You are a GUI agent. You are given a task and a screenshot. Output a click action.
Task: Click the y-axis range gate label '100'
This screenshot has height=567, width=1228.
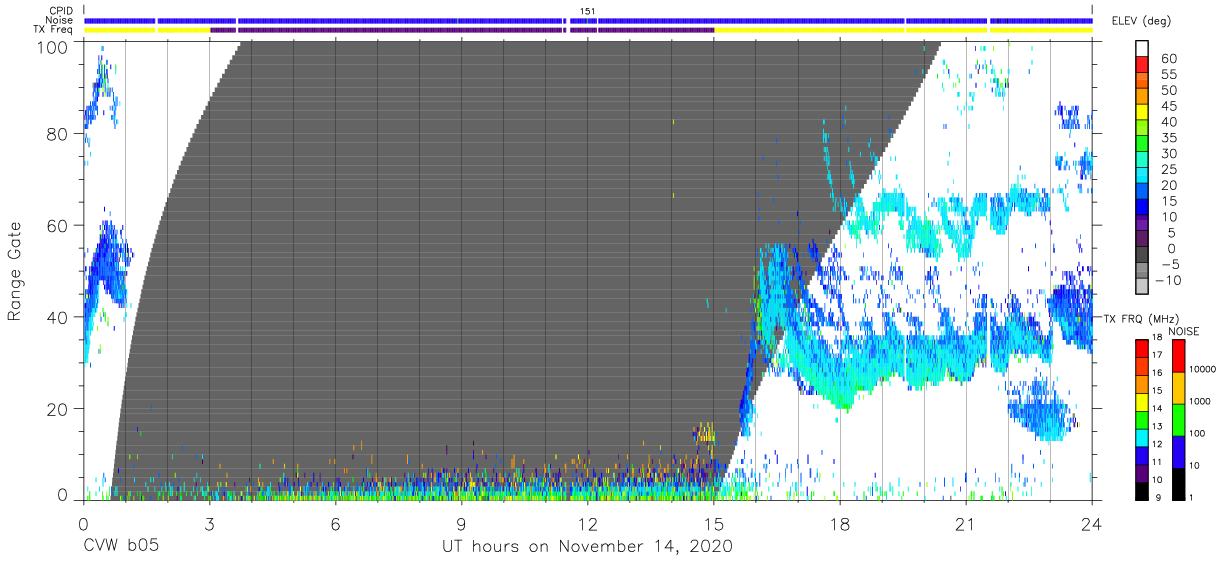click(53, 47)
